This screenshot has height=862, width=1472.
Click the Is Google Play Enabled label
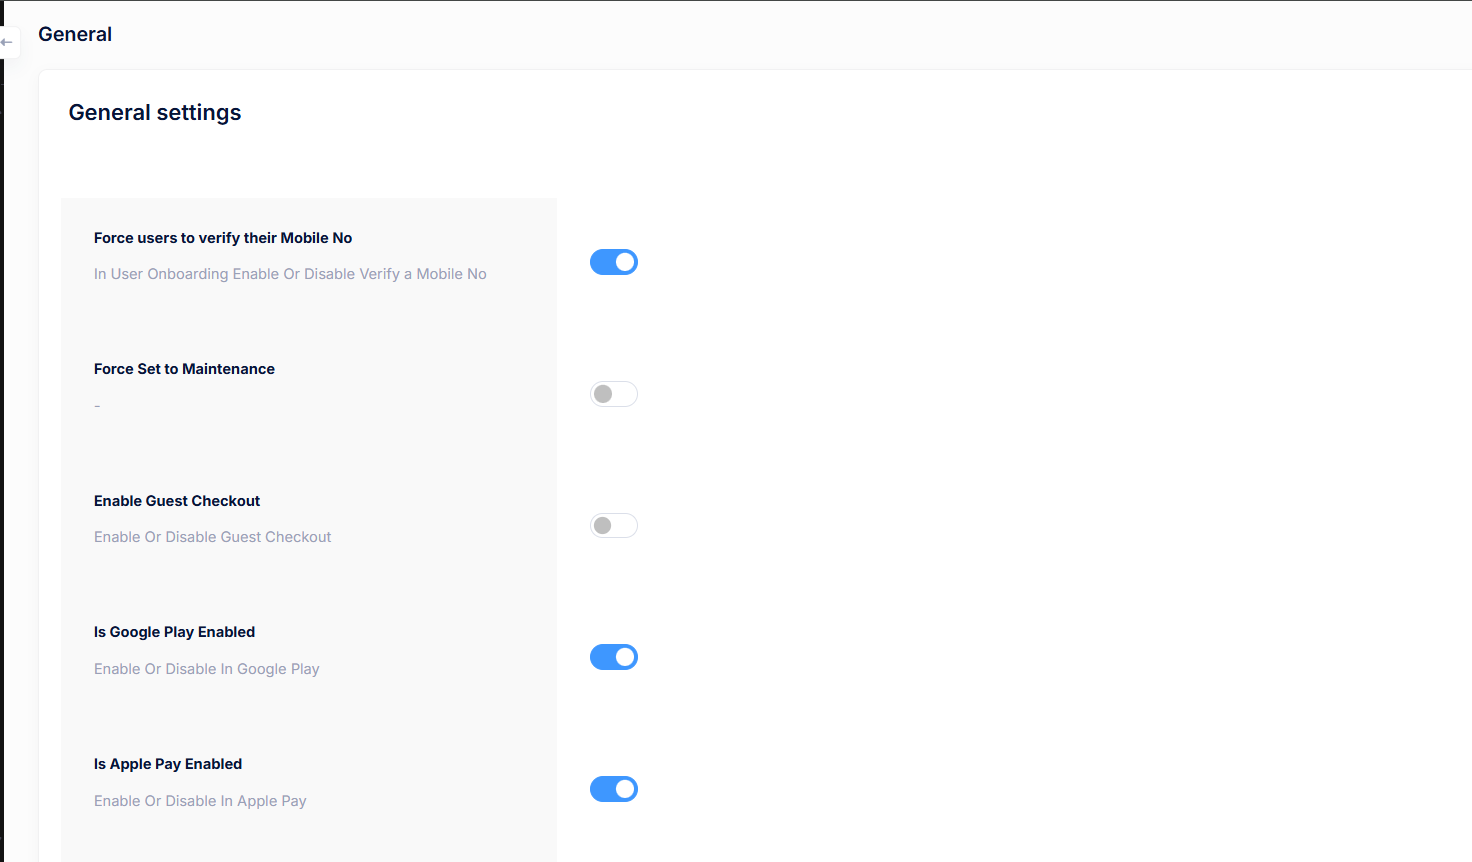coord(174,631)
